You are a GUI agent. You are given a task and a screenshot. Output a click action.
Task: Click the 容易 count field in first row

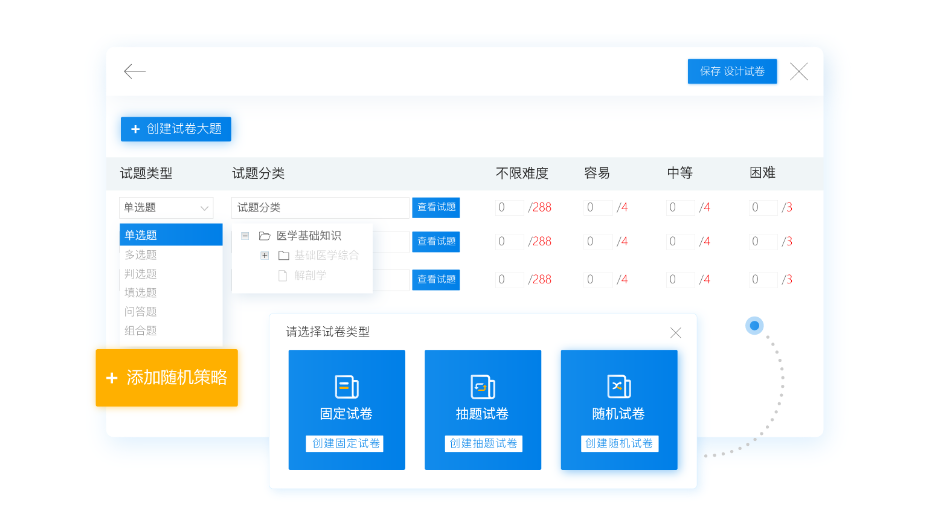(598, 208)
